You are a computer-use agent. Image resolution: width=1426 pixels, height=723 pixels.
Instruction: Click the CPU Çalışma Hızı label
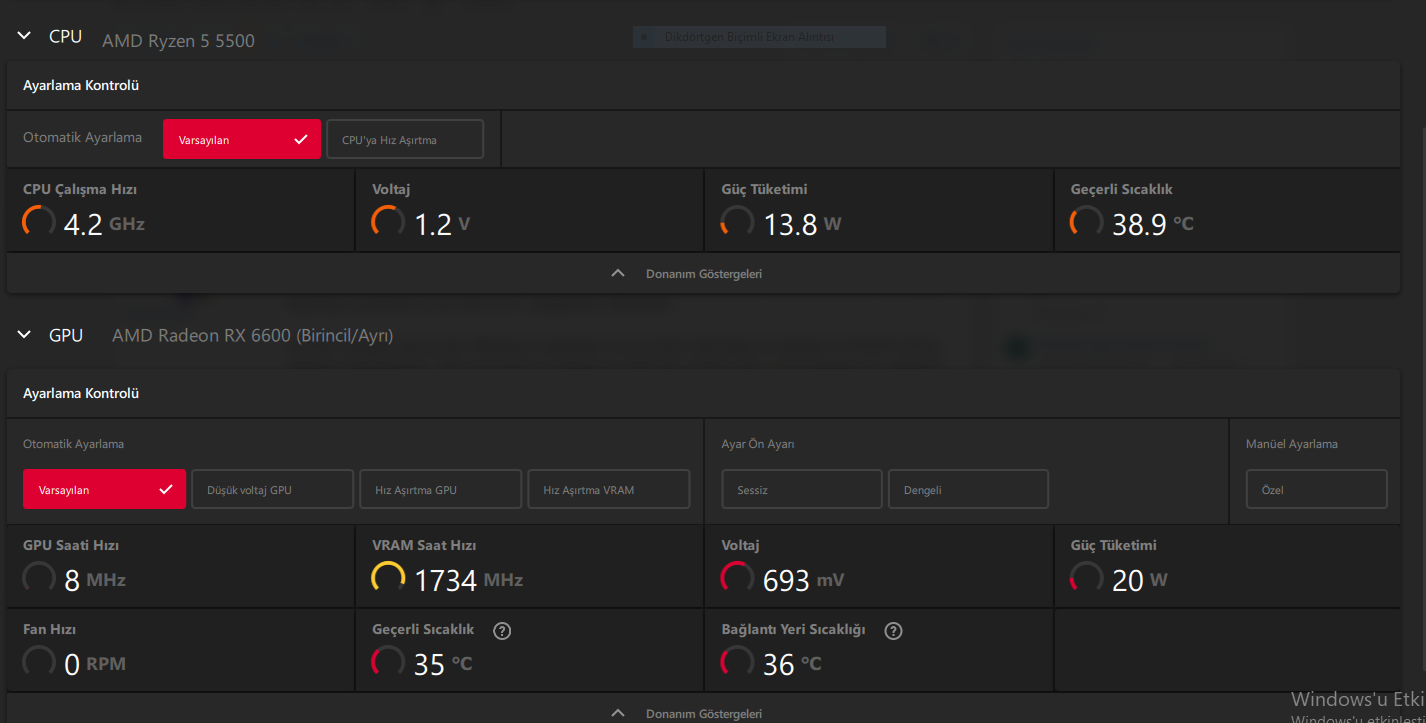80,189
